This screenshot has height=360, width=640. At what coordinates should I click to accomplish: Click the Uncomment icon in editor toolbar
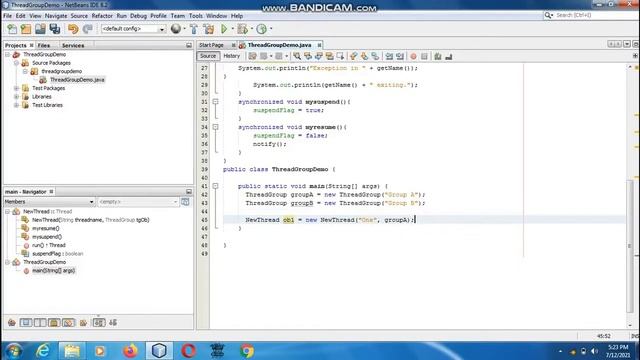(449, 56)
